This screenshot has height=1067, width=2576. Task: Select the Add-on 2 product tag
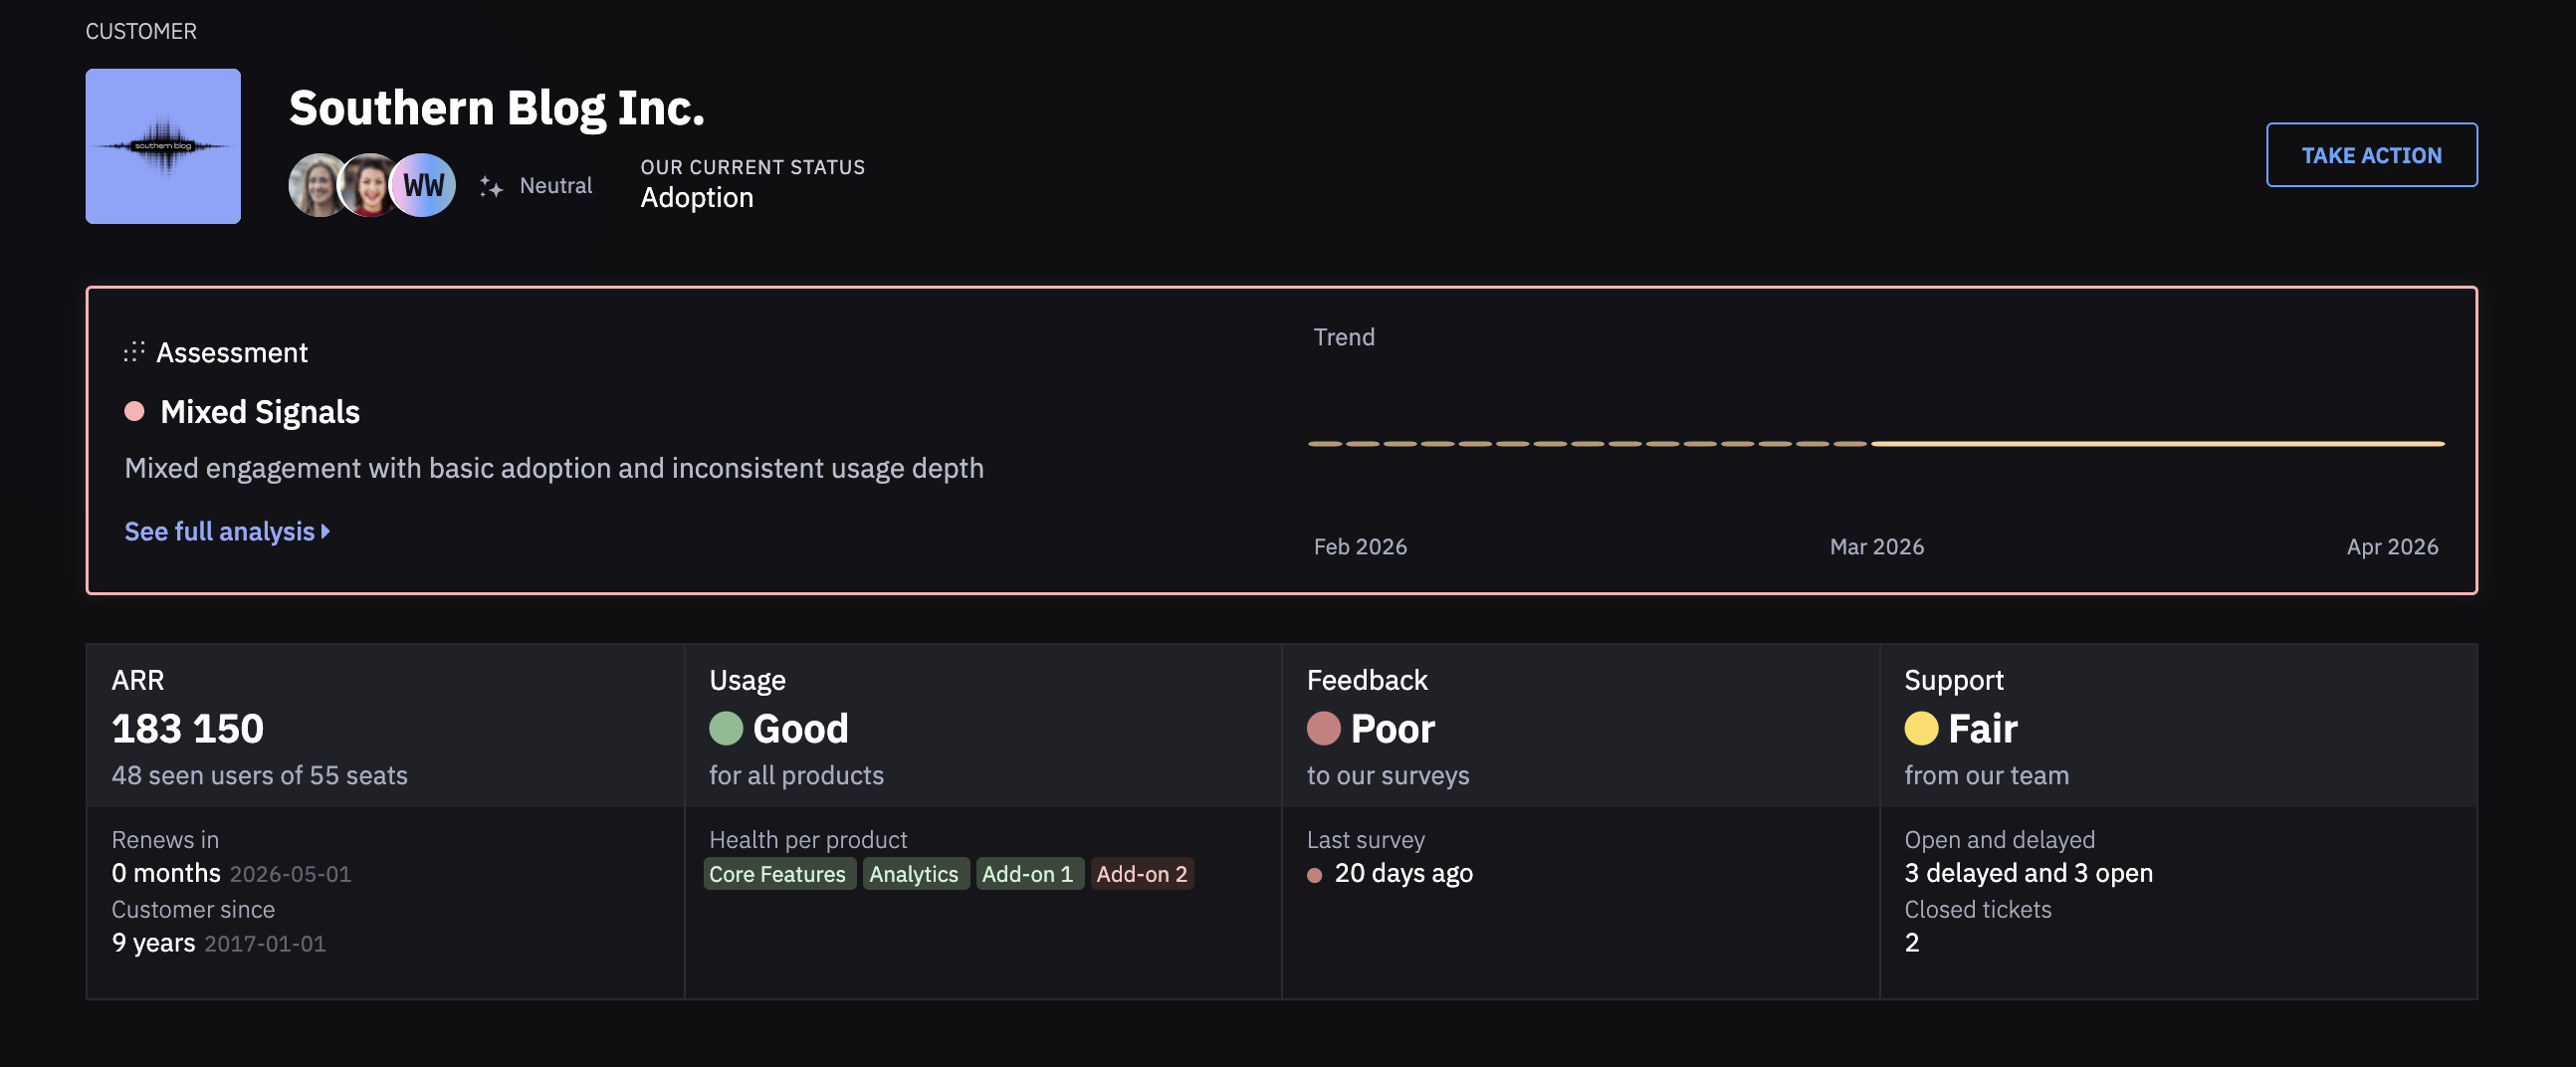[x=1141, y=874]
